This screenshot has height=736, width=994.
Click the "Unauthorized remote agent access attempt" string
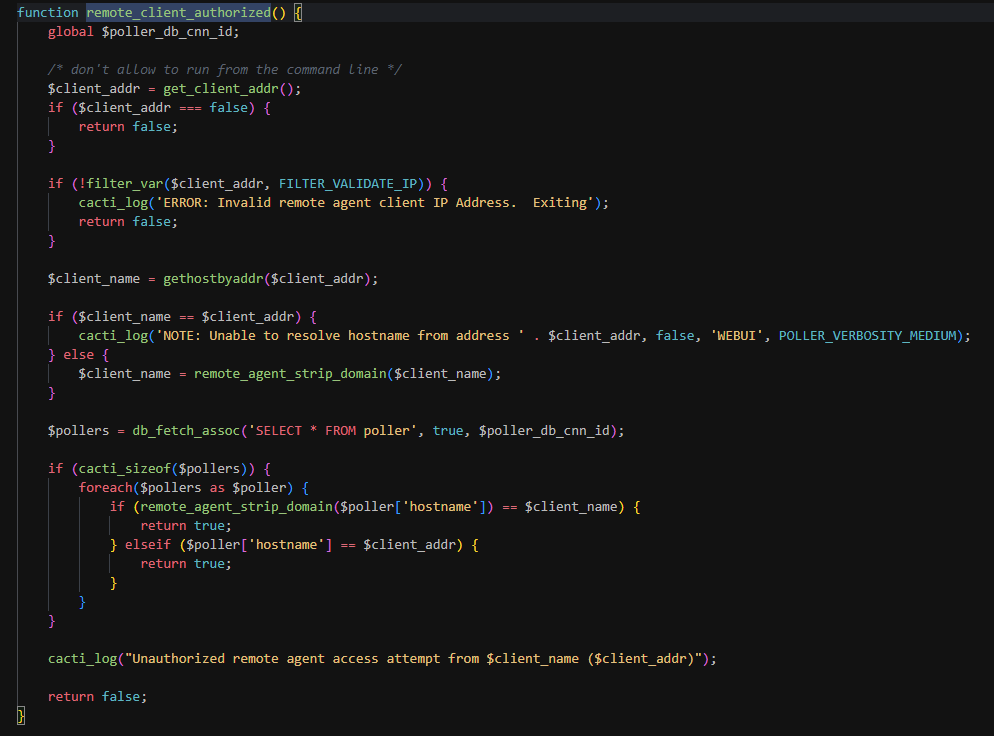point(414,659)
